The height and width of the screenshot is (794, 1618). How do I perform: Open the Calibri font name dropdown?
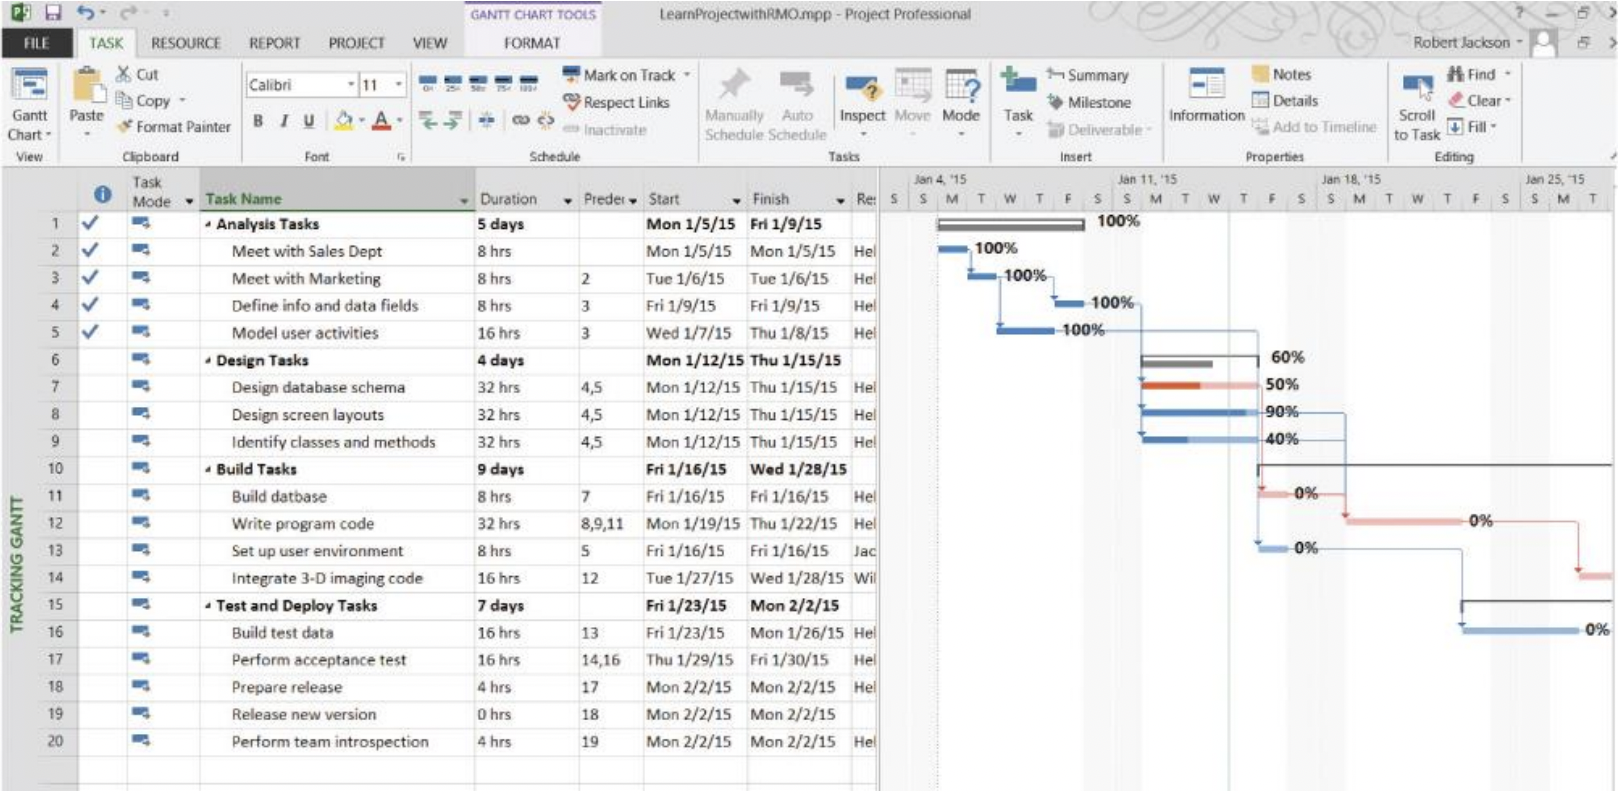(x=351, y=85)
